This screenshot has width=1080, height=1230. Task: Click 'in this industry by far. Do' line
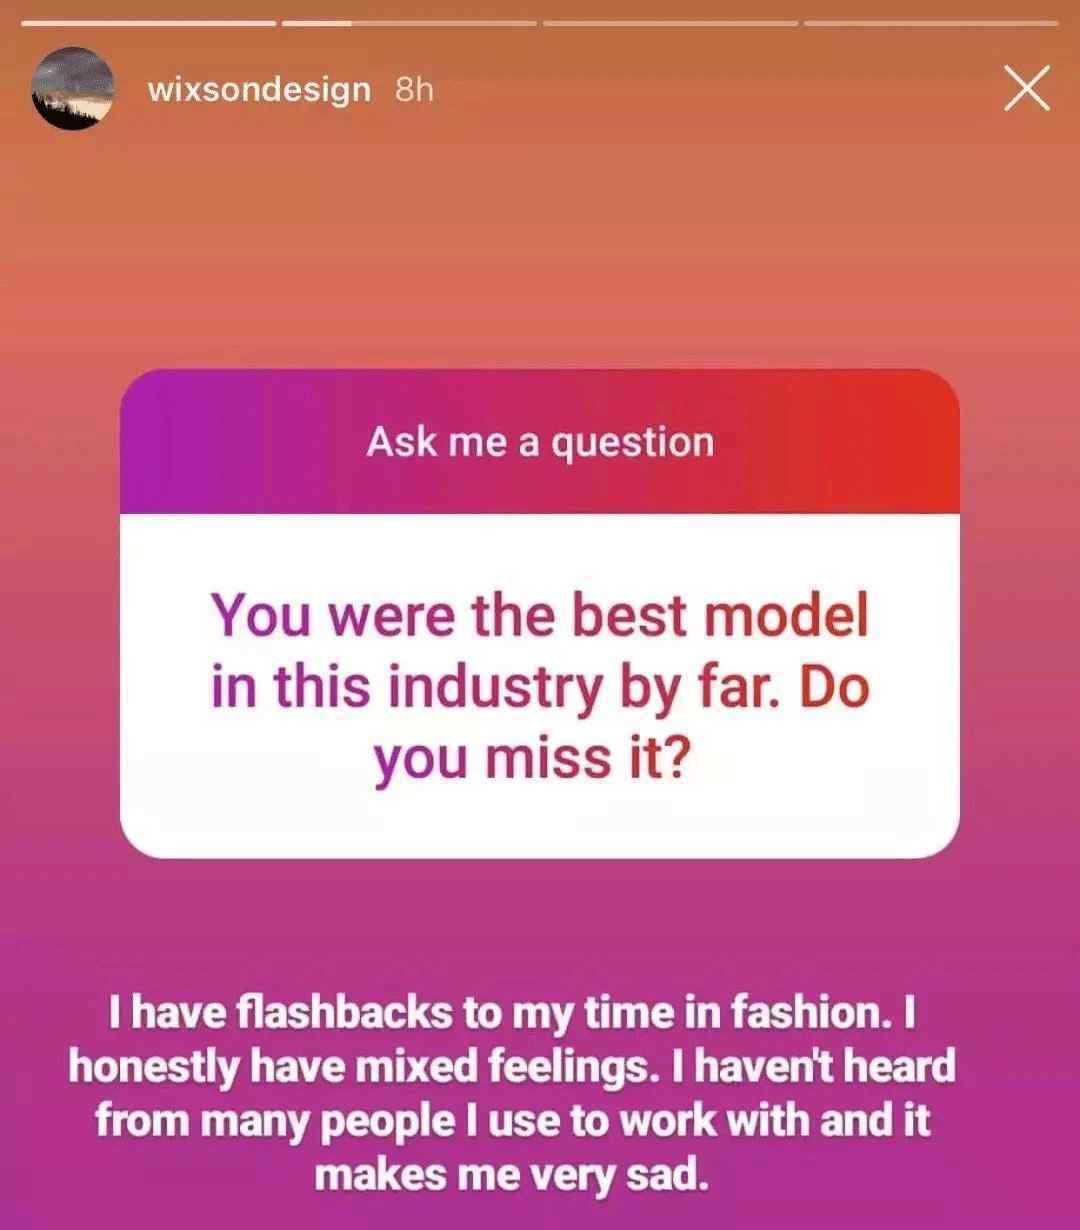540,687
